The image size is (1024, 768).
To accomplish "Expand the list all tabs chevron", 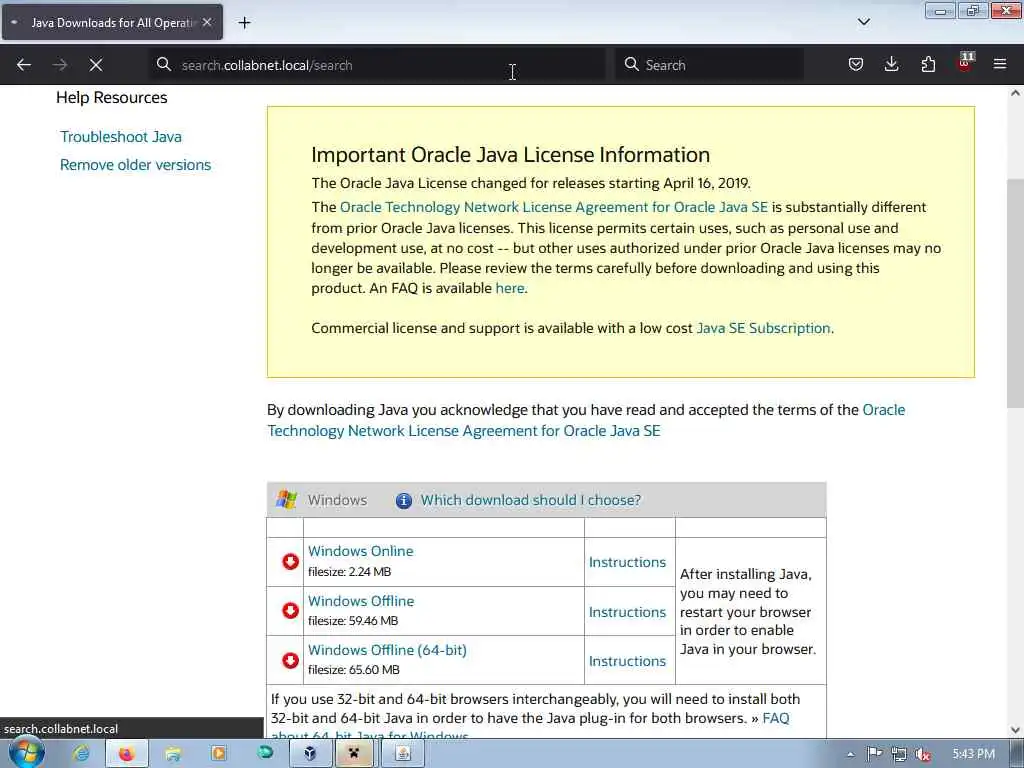I will (x=864, y=22).
